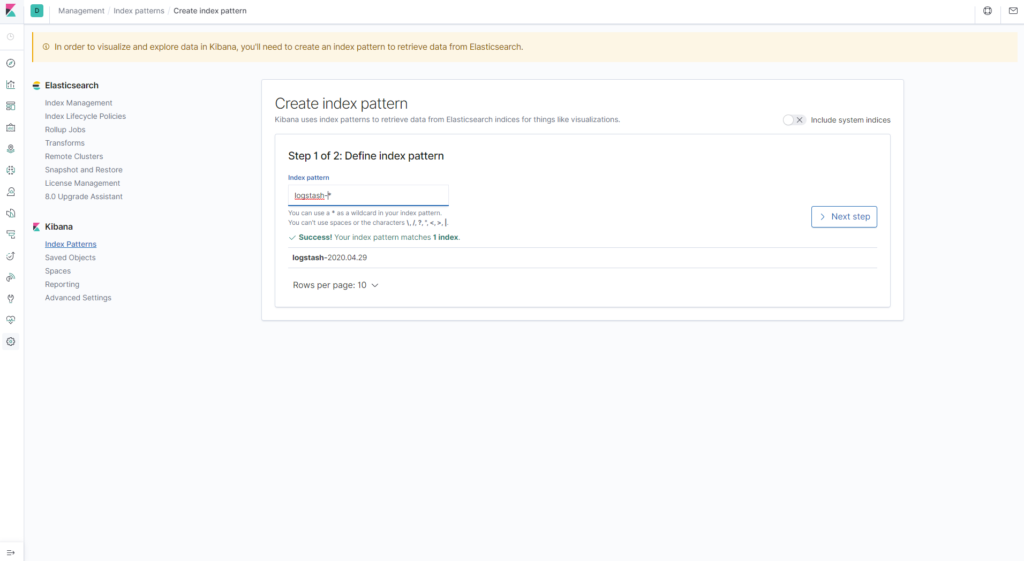
Task: Open Visualize chart icon in sidebar
Action: [x=10, y=85]
